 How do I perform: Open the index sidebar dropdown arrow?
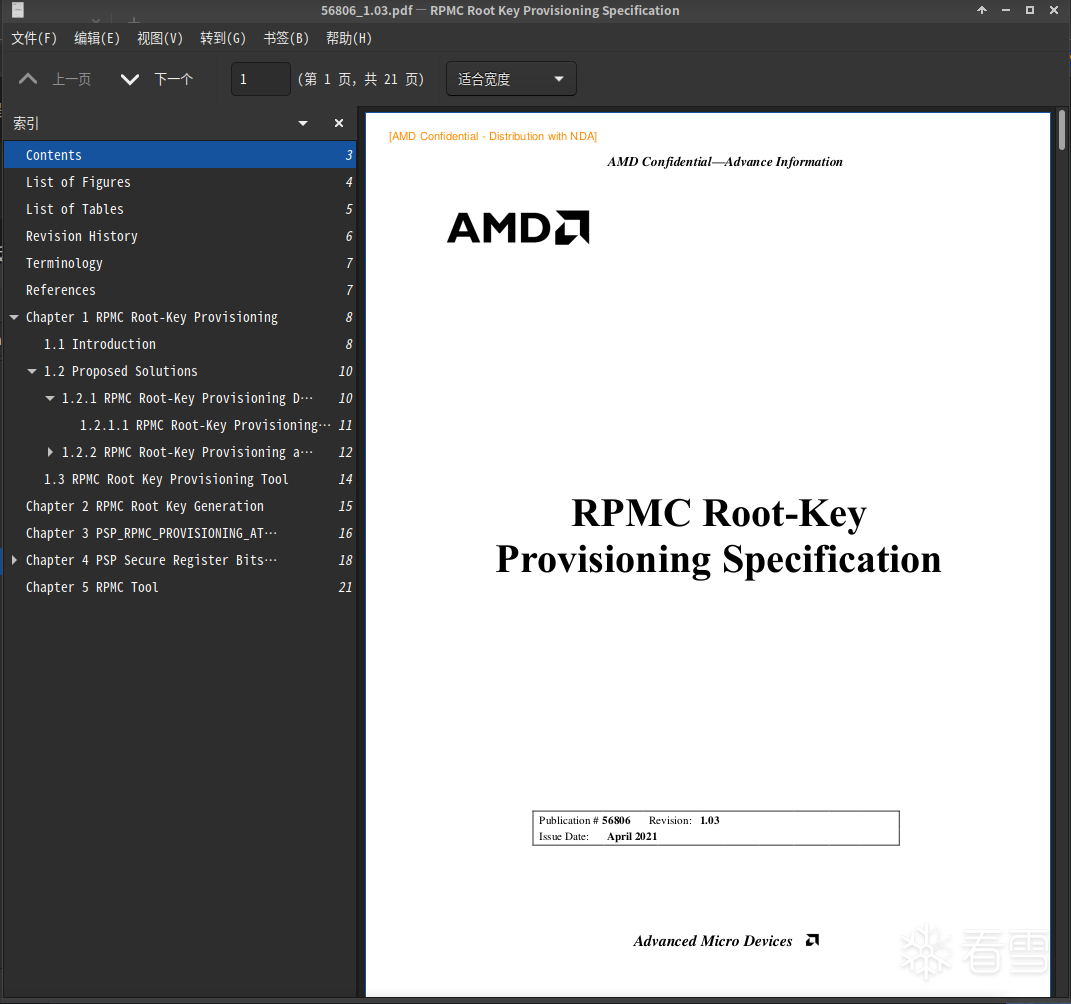[303, 123]
